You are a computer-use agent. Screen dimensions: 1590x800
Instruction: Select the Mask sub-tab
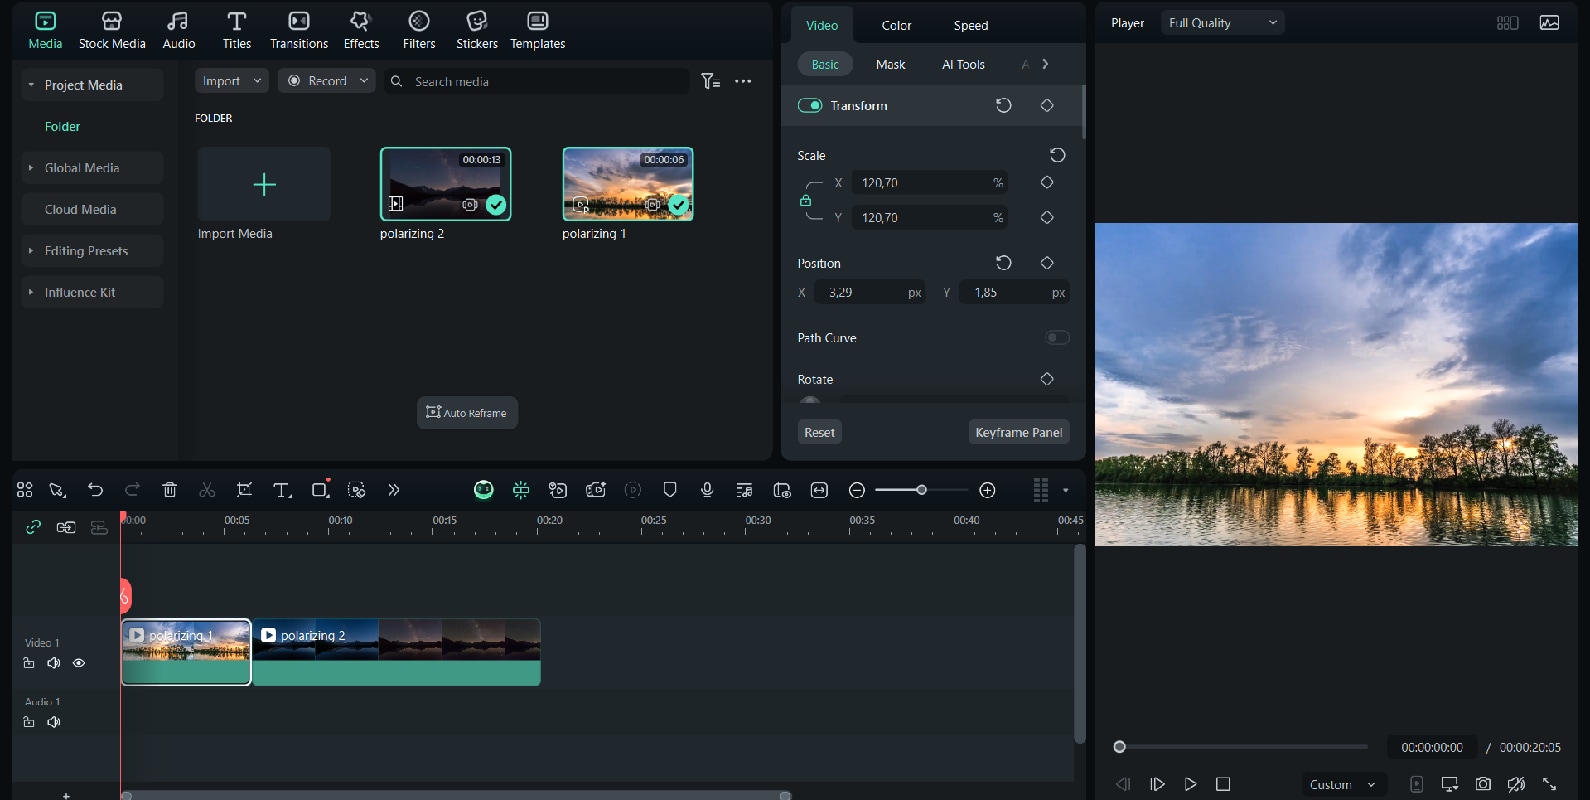[890, 64]
